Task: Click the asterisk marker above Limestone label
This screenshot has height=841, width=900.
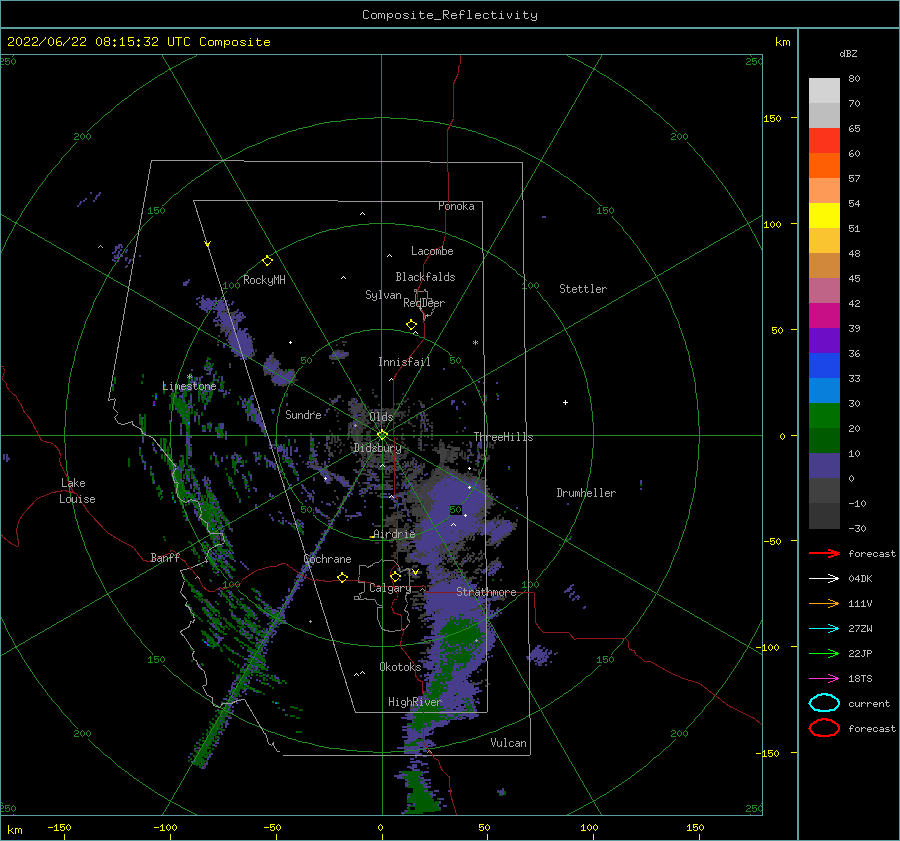Action: click(190, 378)
